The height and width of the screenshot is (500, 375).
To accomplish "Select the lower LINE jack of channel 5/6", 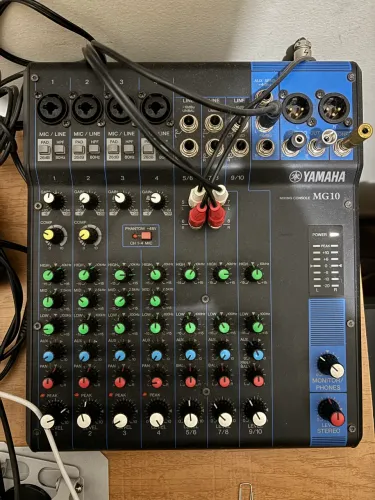I will [x=189, y=148].
